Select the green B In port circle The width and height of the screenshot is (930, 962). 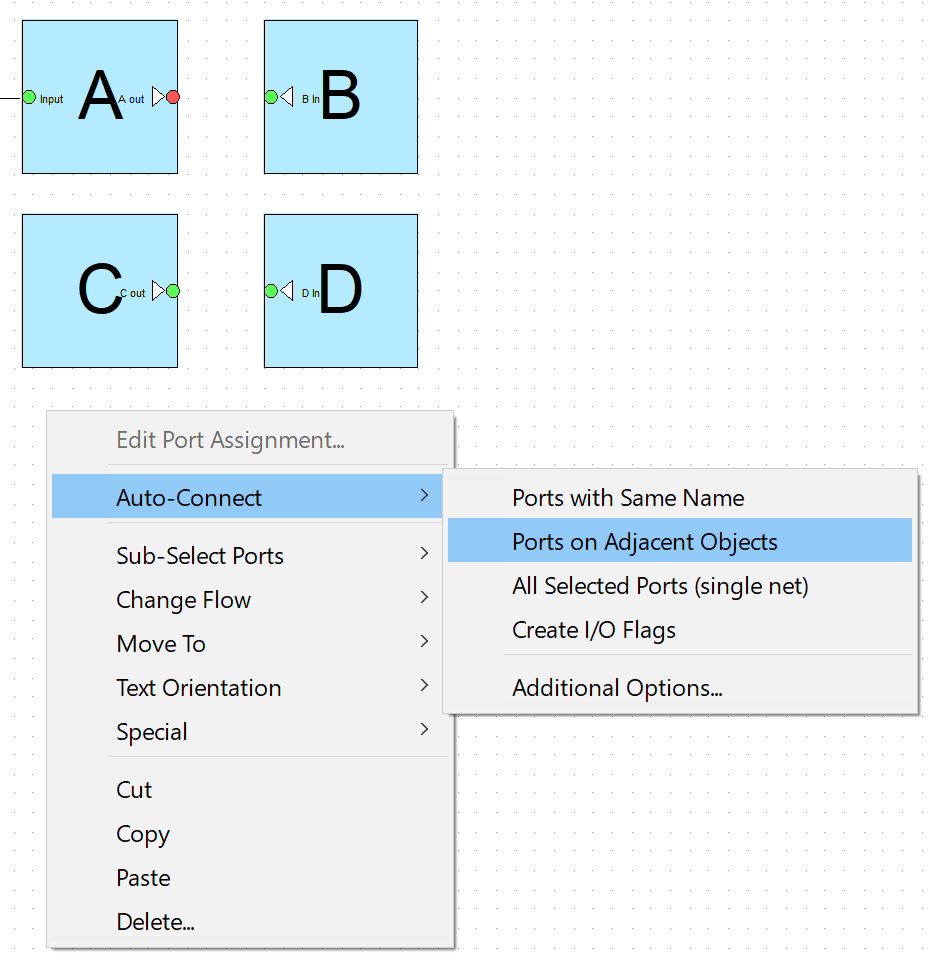coord(271,97)
